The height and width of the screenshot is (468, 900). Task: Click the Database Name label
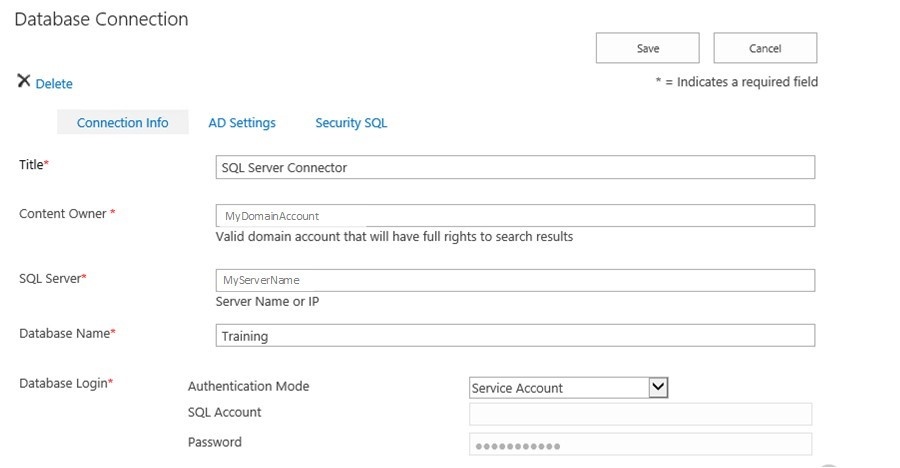64,333
